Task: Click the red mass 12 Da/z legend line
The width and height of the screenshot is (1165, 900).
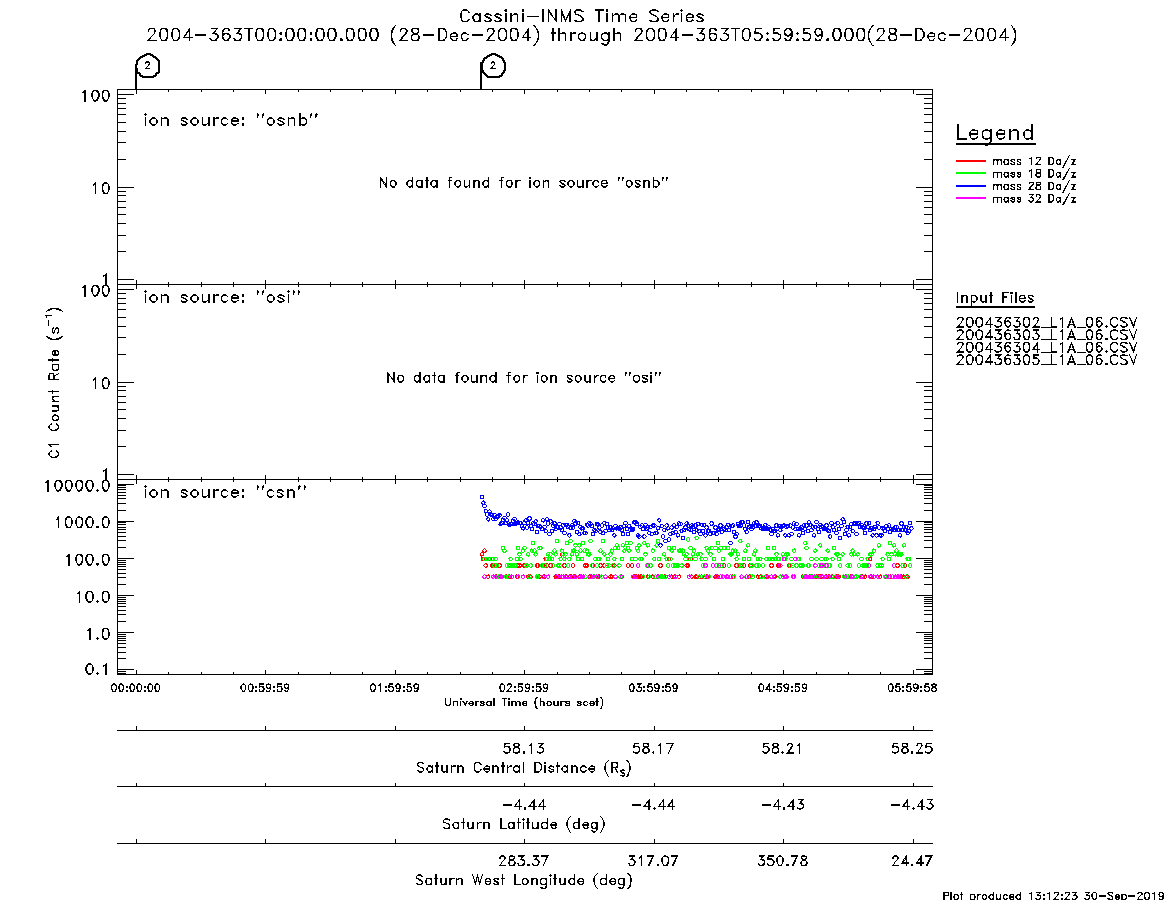Action: 970,161
